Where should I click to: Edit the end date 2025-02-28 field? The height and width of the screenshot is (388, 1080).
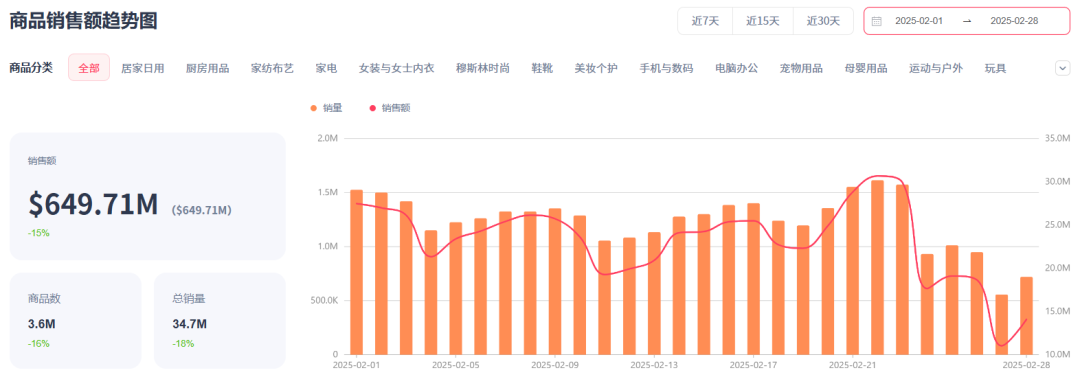pos(1014,21)
